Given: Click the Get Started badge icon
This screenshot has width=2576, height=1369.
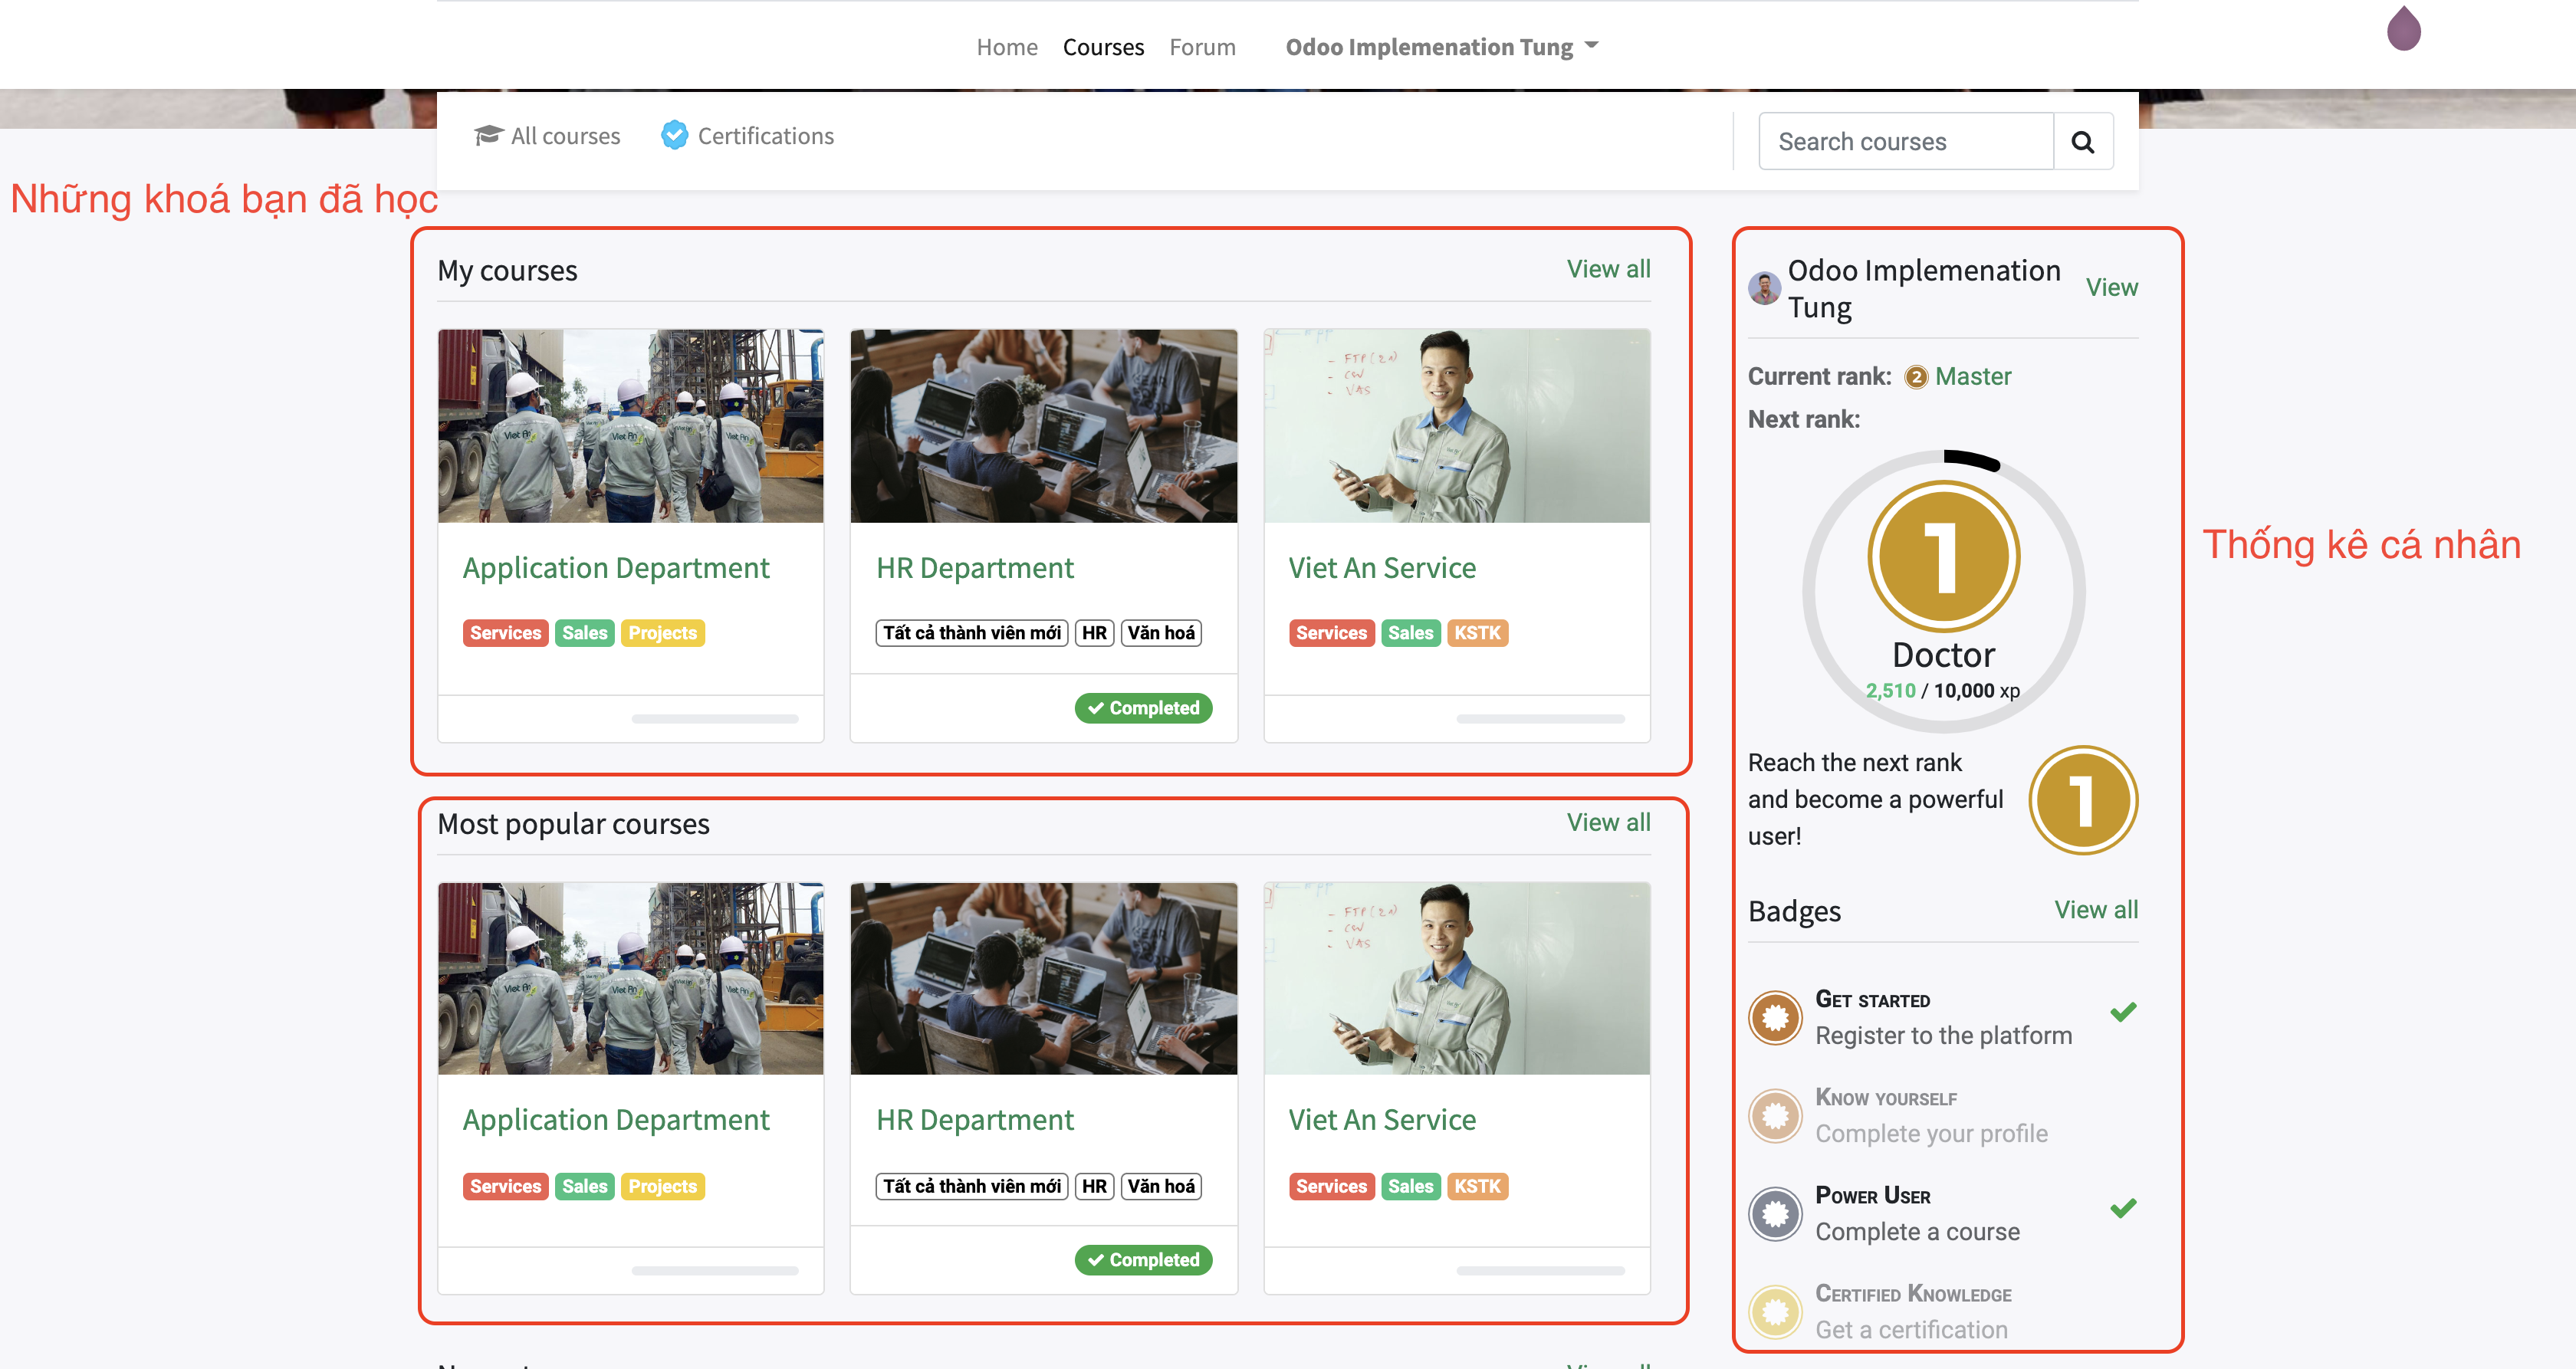Looking at the screenshot, I should coord(1775,1017).
